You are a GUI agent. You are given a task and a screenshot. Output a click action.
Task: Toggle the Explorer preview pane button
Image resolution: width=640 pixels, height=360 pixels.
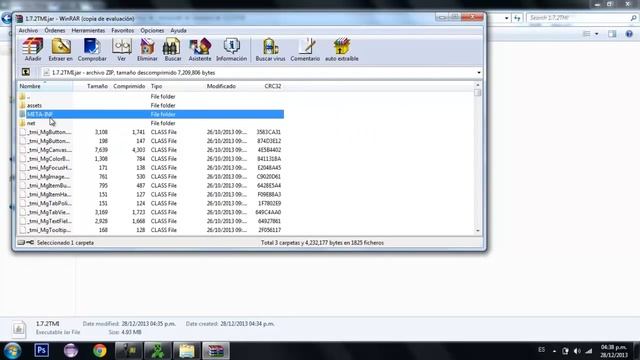point(612,34)
